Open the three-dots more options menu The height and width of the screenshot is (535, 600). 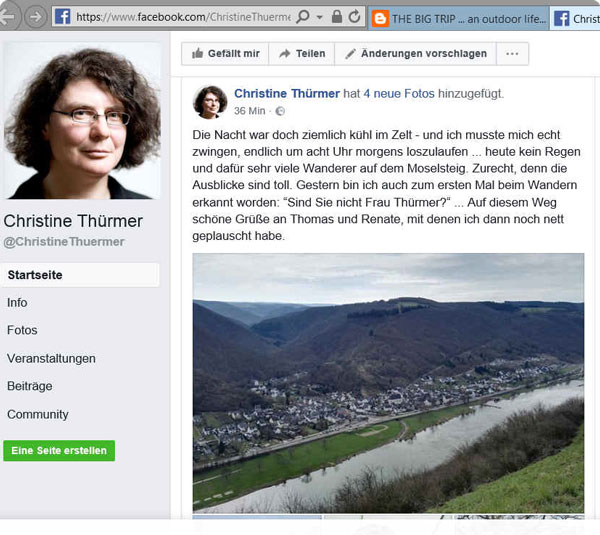point(512,54)
